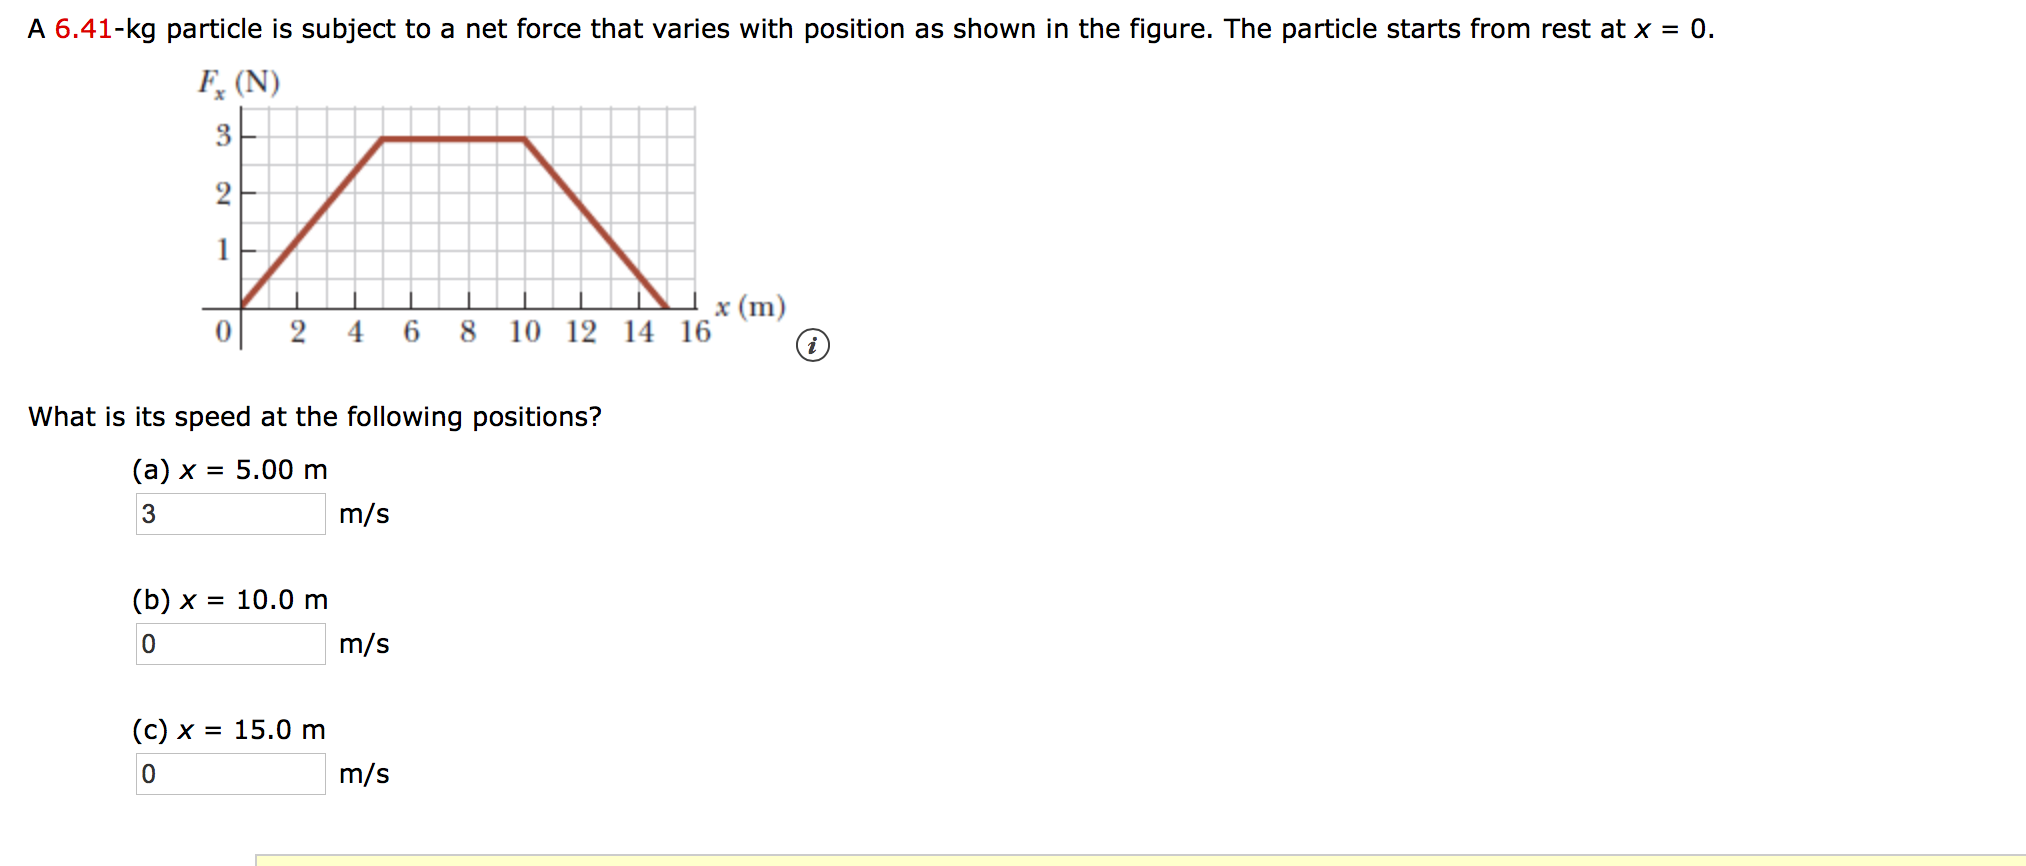2026x866 pixels.
Task: Click the m/s unit next to part (c)
Action: click(x=364, y=773)
